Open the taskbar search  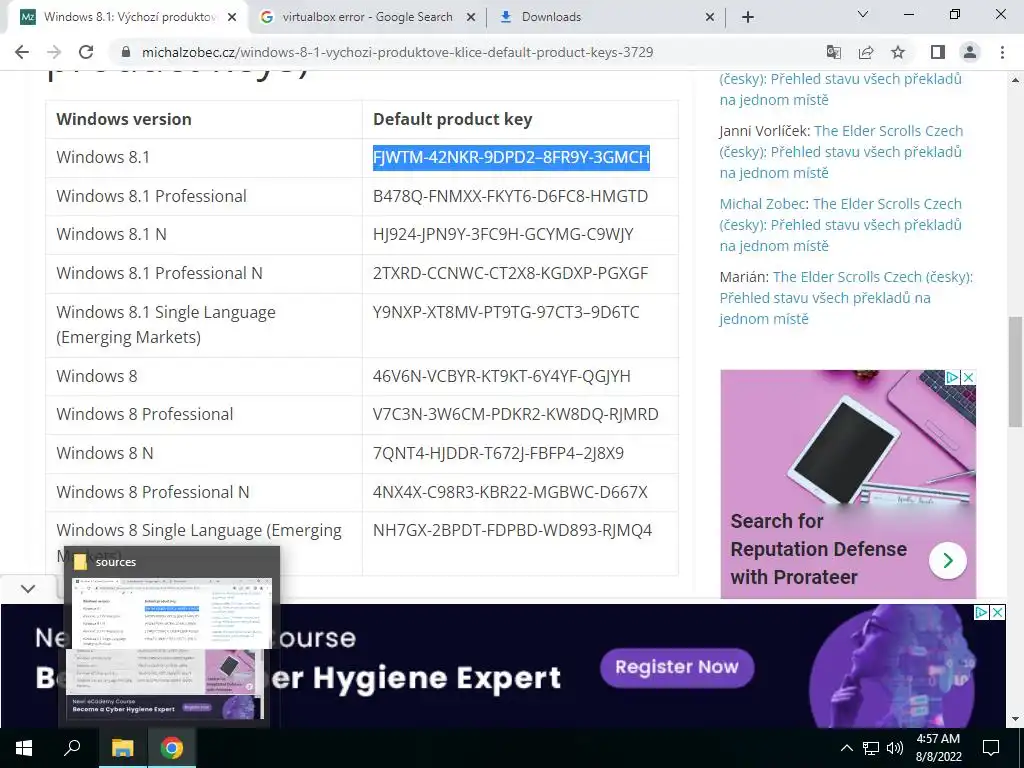72,748
